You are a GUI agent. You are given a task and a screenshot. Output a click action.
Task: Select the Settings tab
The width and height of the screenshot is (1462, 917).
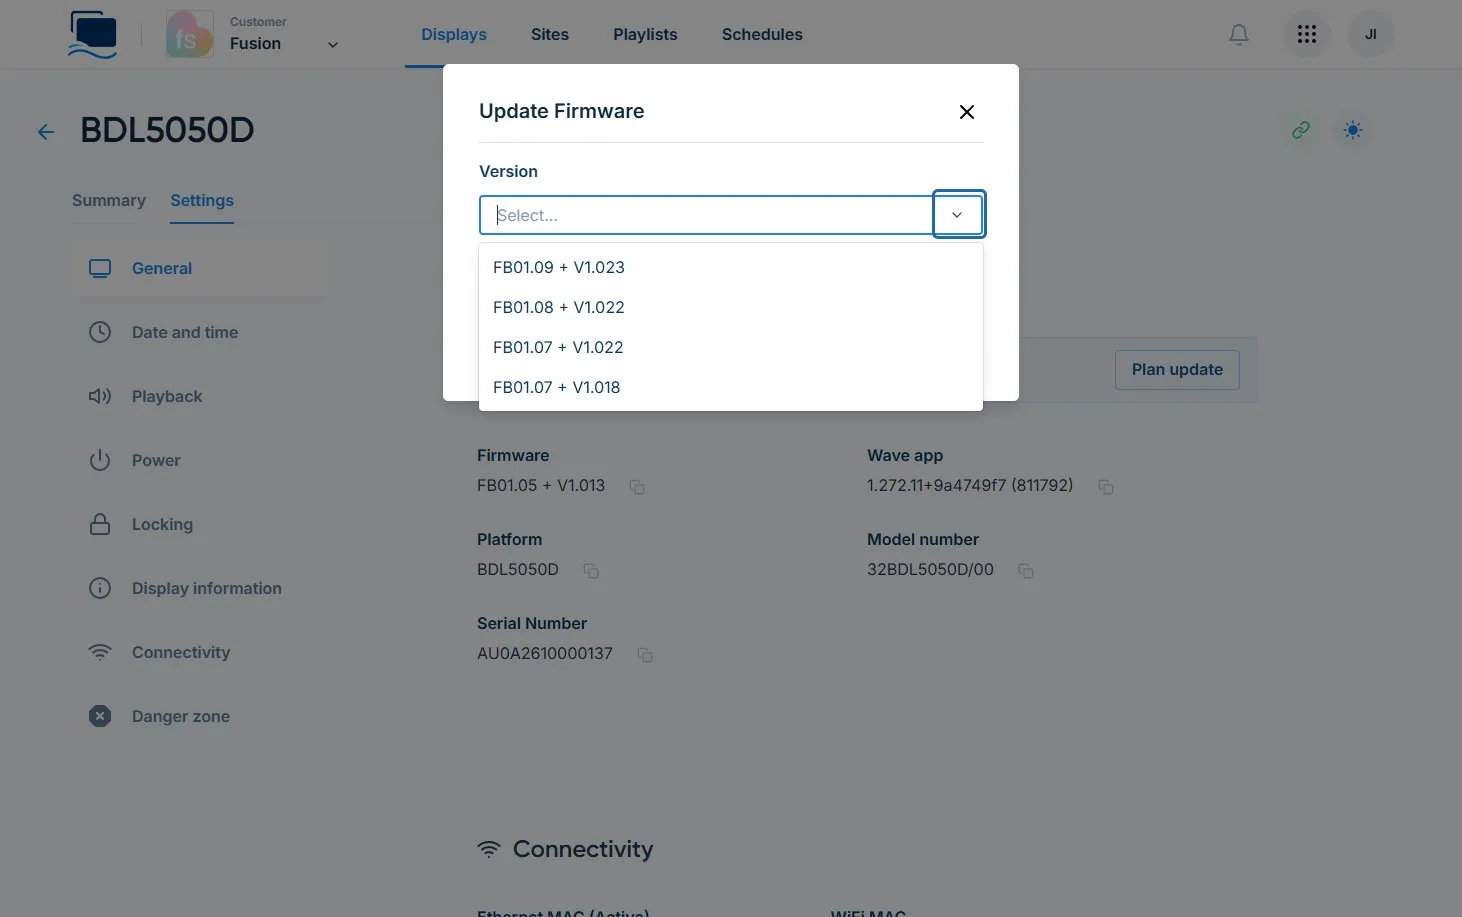click(202, 201)
